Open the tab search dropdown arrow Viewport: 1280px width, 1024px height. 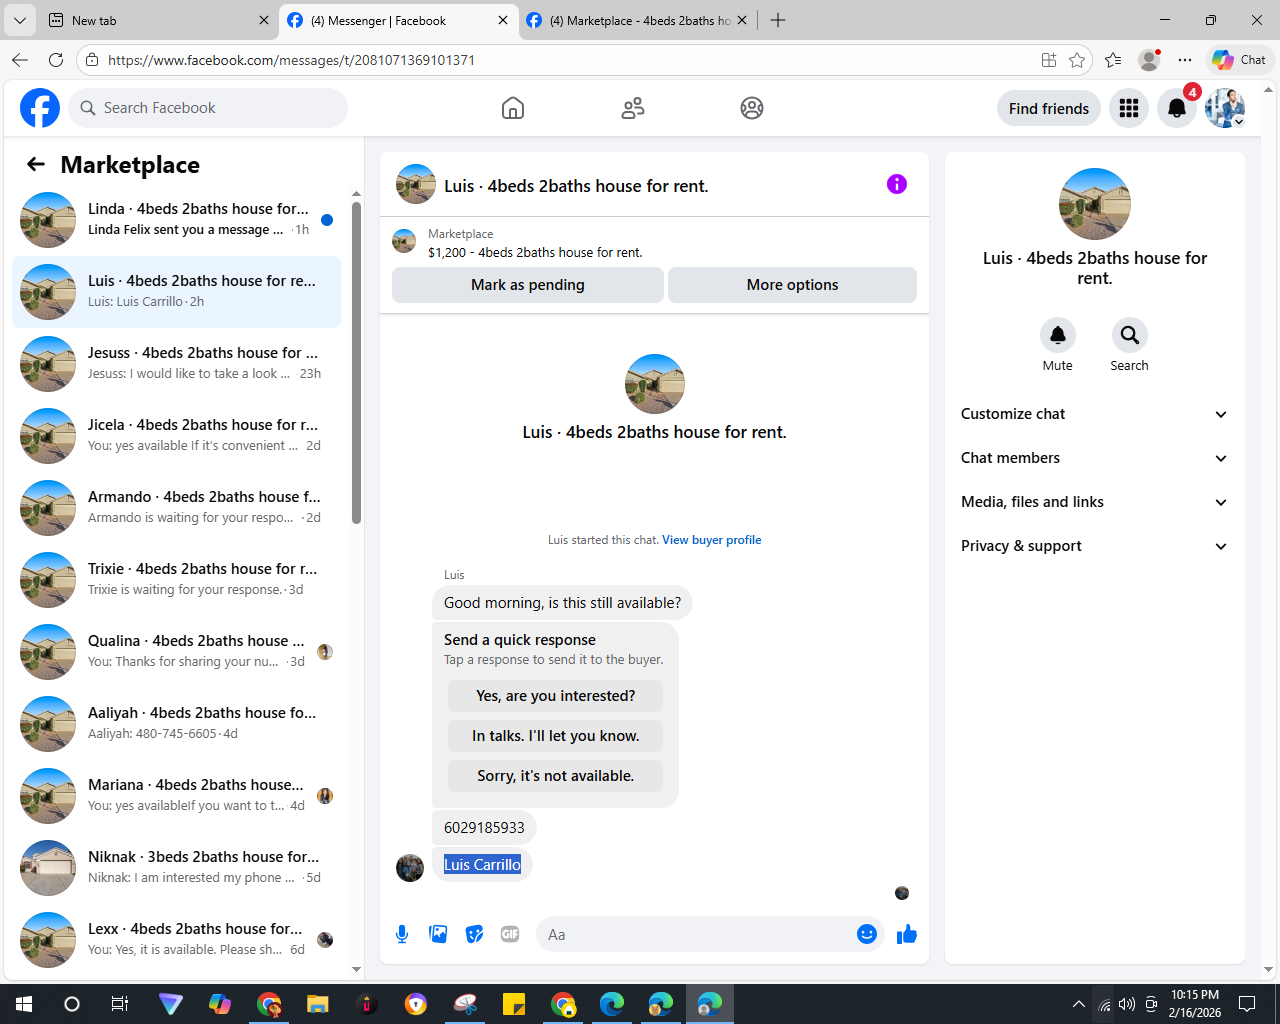pos(19,20)
